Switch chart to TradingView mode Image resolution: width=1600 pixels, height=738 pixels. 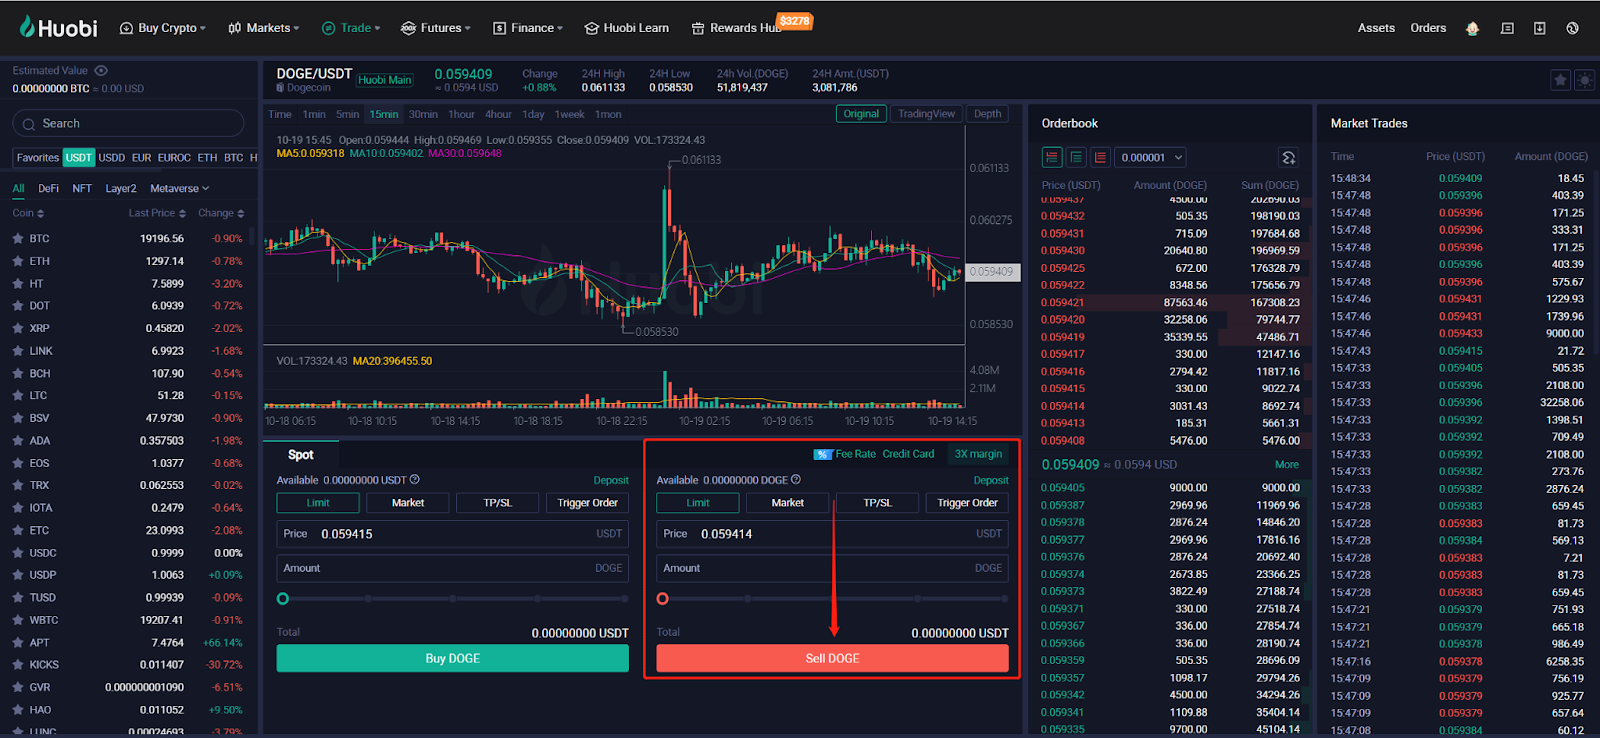pos(926,114)
